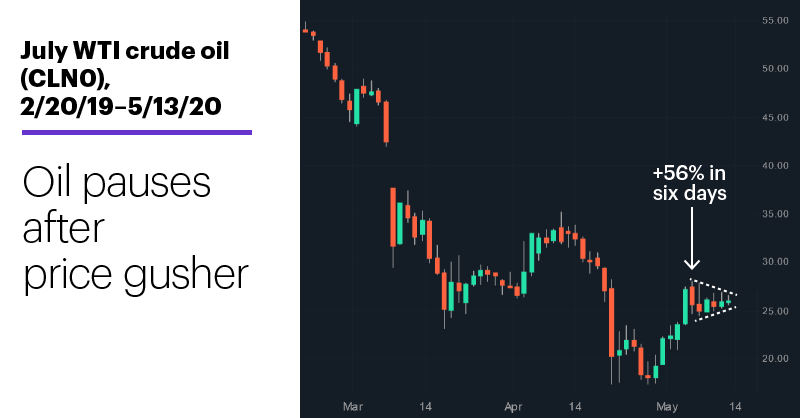Click the large red gap-down candle in March

tap(393, 217)
